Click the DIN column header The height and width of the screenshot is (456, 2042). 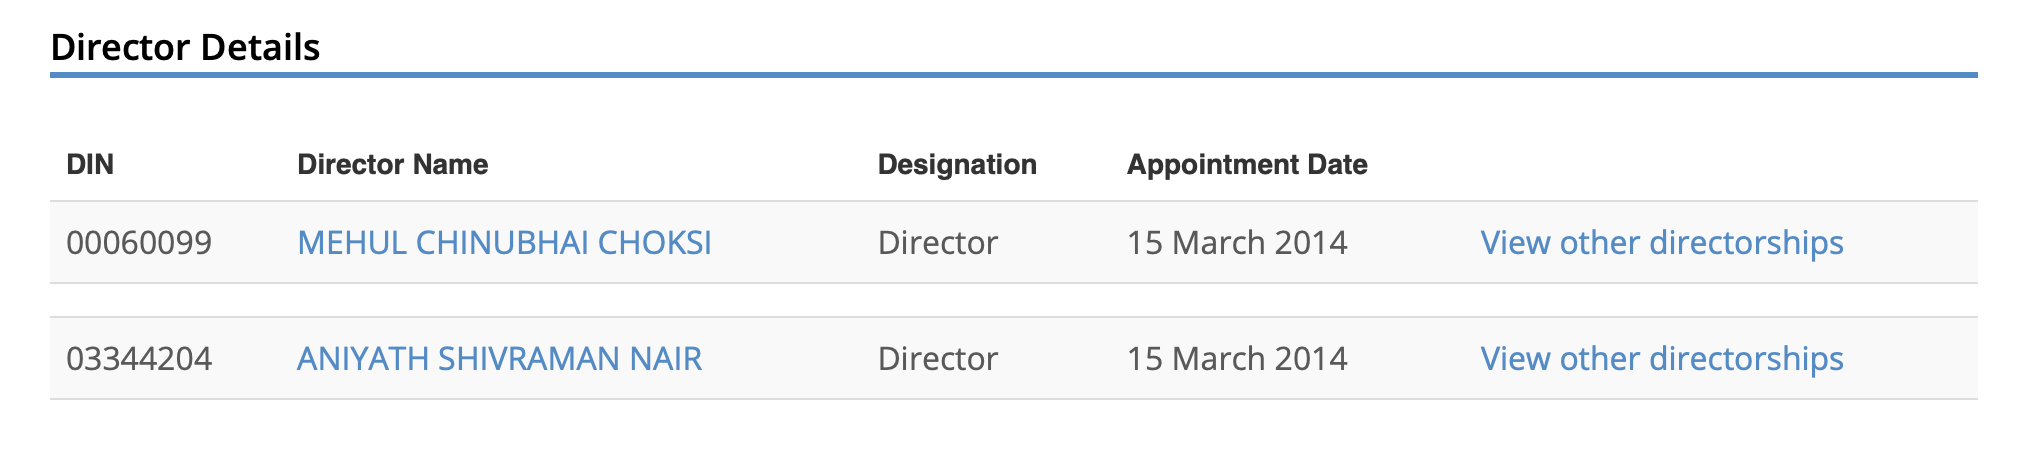coord(90,165)
